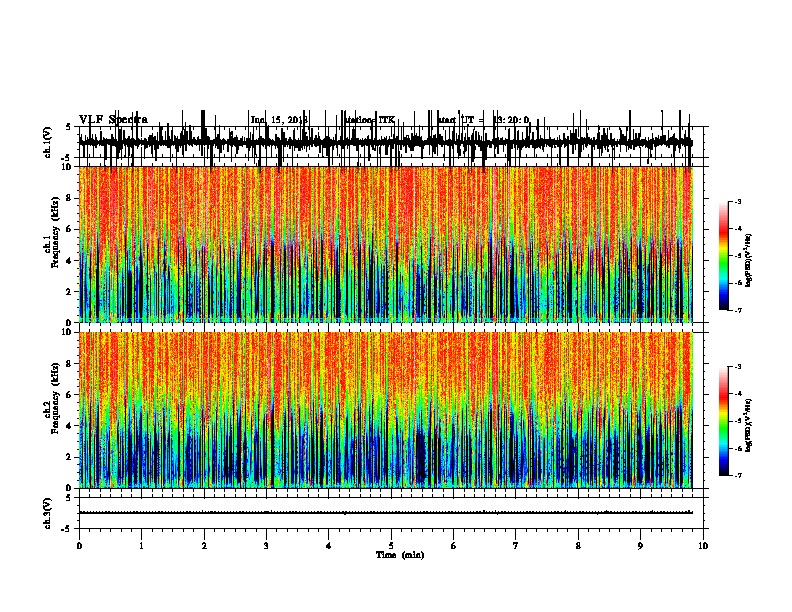Click the ch.1 spectrogram color scale bar

click(x=724, y=256)
